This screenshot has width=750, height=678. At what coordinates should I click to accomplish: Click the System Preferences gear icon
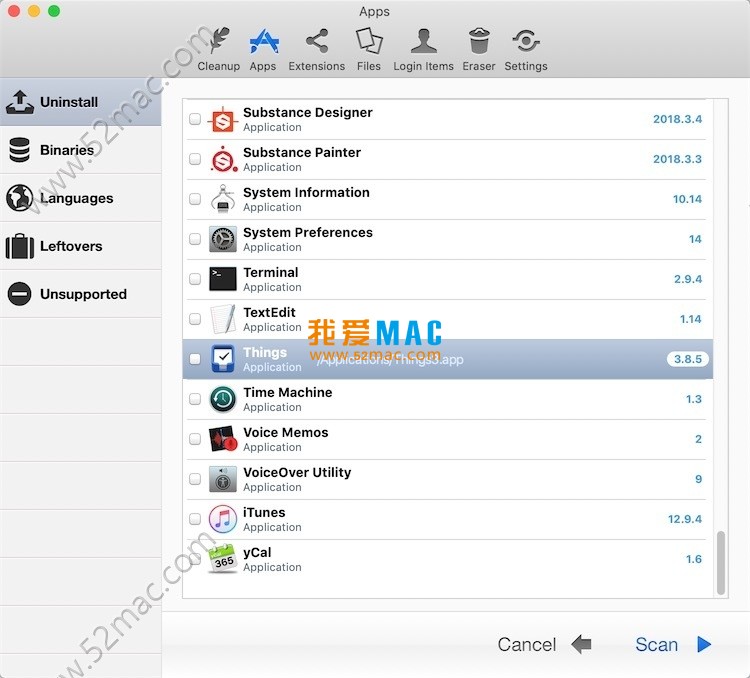pos(223,239)
